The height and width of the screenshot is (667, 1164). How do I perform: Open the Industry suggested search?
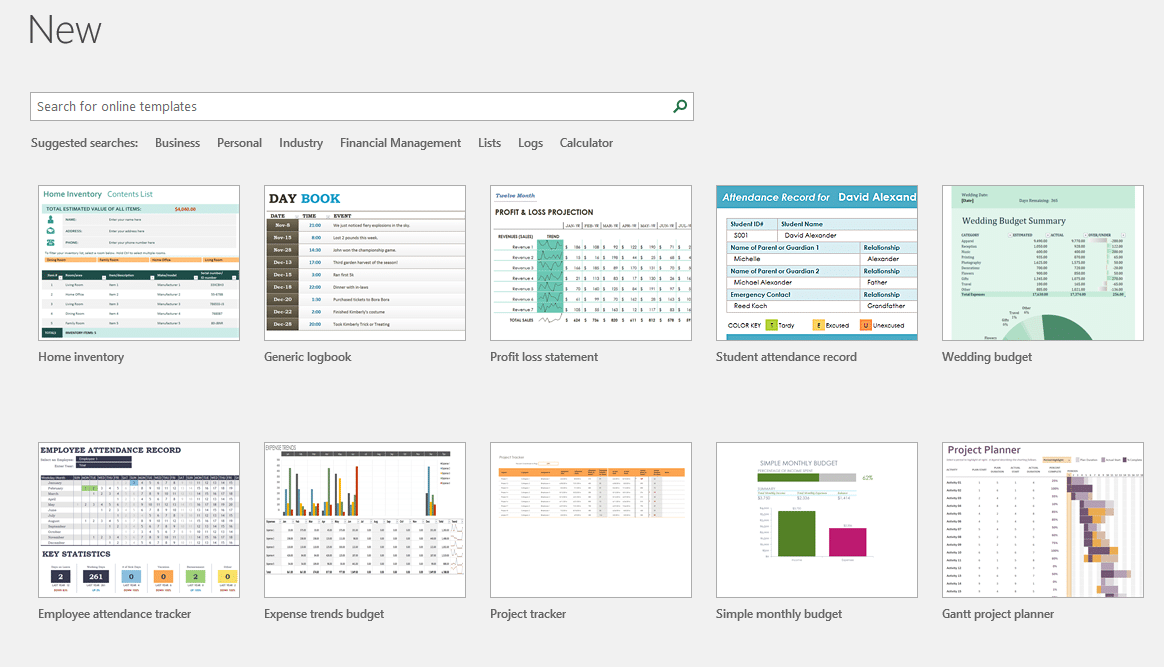[x=301, y=142]
